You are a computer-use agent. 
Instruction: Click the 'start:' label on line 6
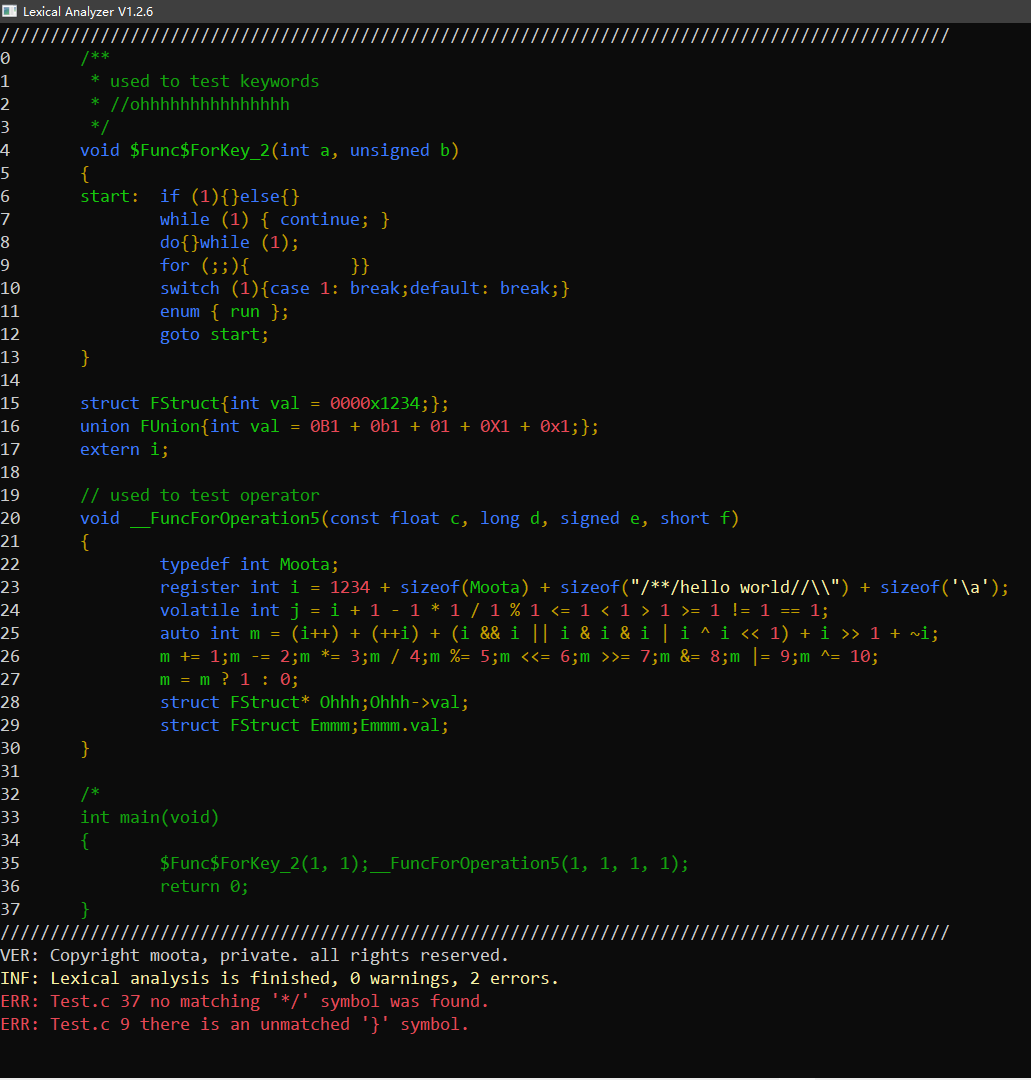[110, 196]
